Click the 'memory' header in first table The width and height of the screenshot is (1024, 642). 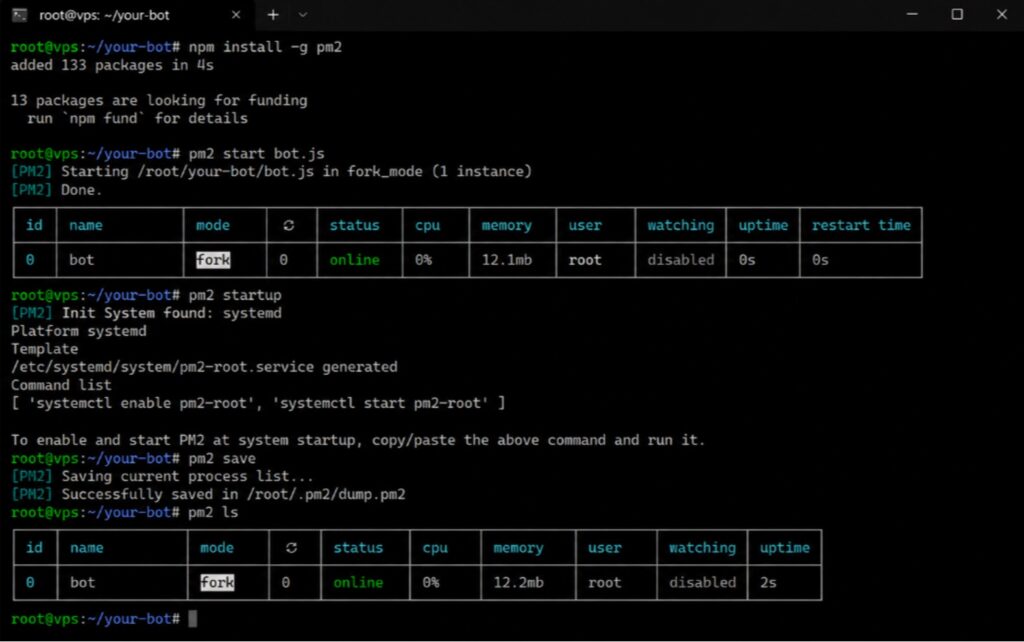point(507,225)
